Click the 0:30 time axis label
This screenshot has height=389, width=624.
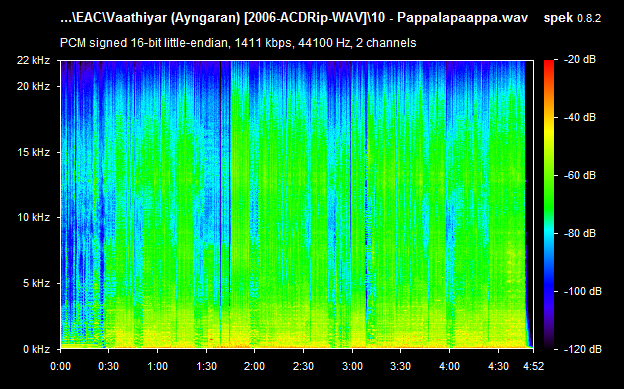point(109,366)
